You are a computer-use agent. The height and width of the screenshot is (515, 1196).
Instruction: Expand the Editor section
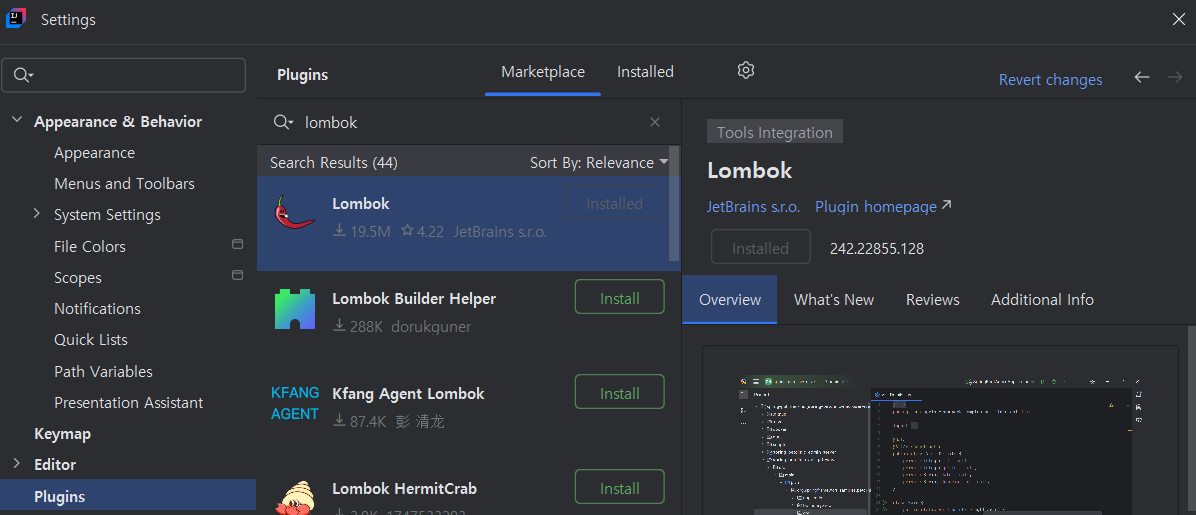tap(17, 463)
